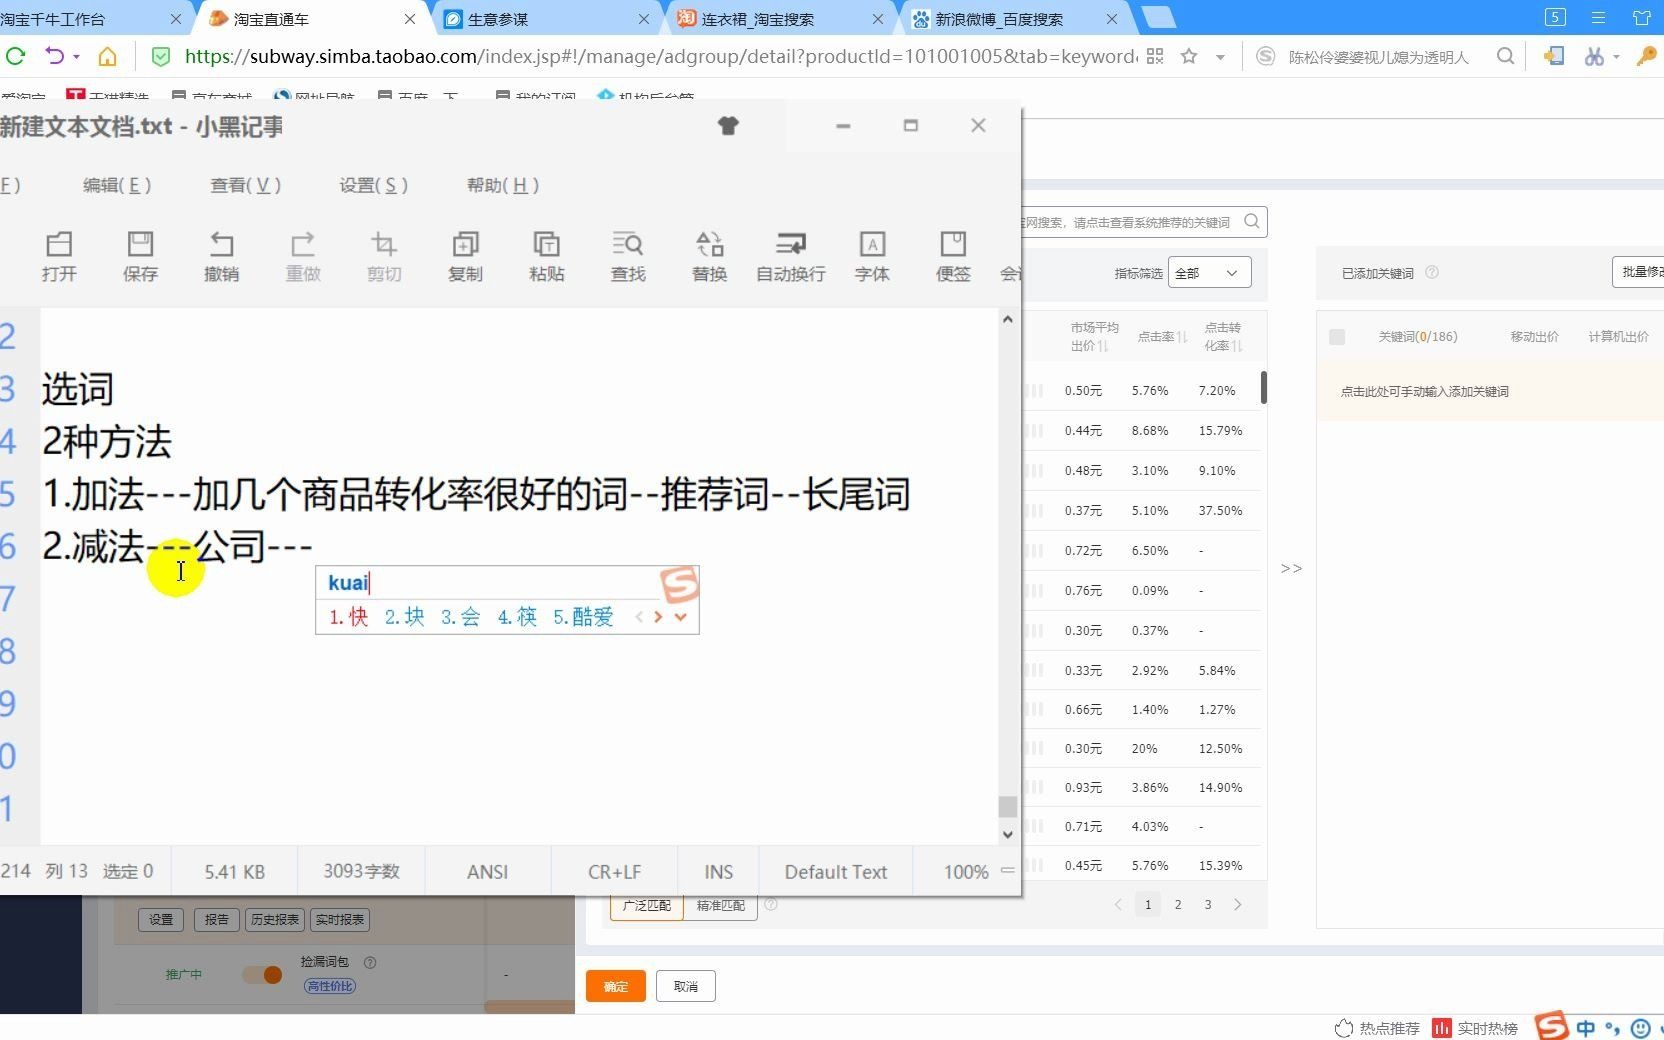This screenshot has width=1664, height=1040.
Task: Click the QR code icon in address bar
Action: pos(1155,56)
